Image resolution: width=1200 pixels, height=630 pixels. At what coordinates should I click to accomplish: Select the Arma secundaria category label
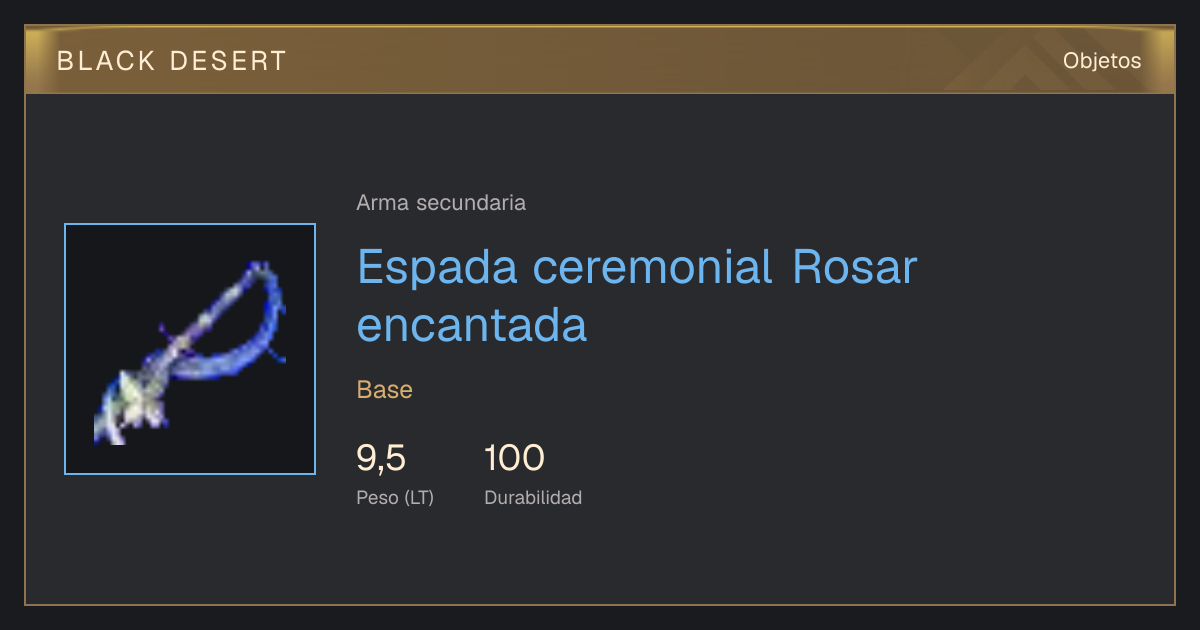(x=441, y=203)
